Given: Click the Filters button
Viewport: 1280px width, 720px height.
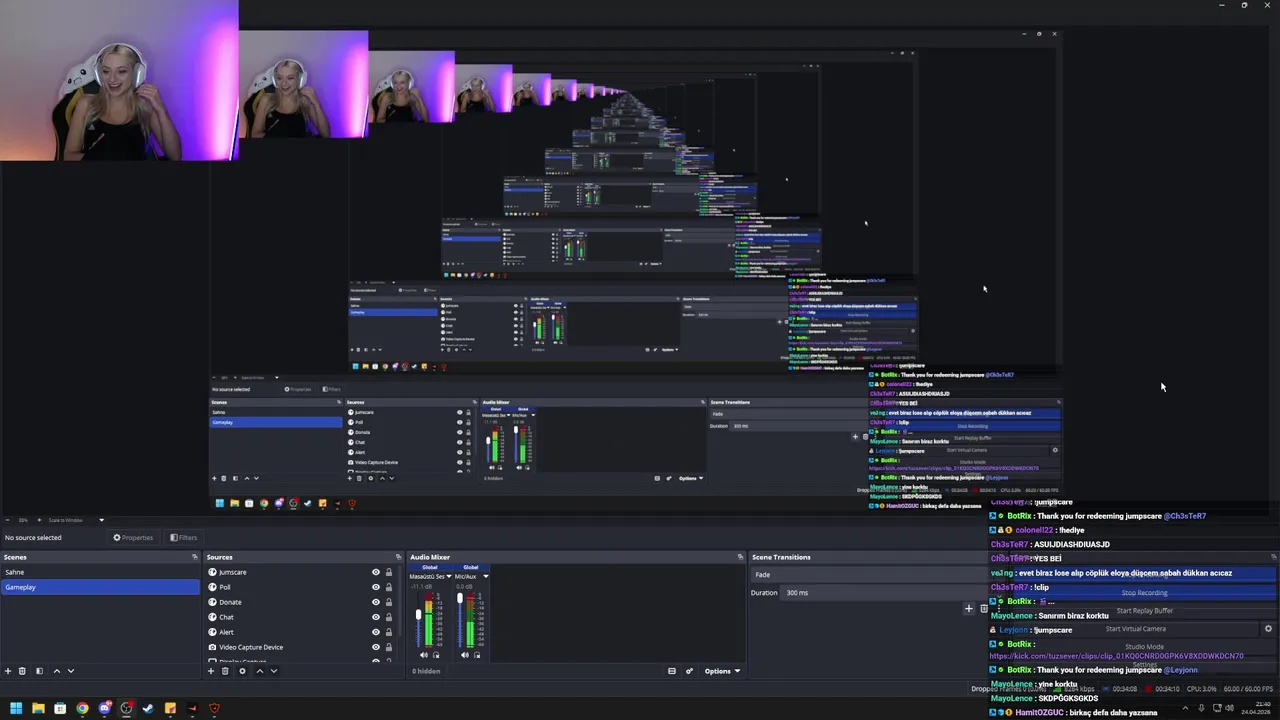Looking at the screenshot, I should (x=183, y=537).
